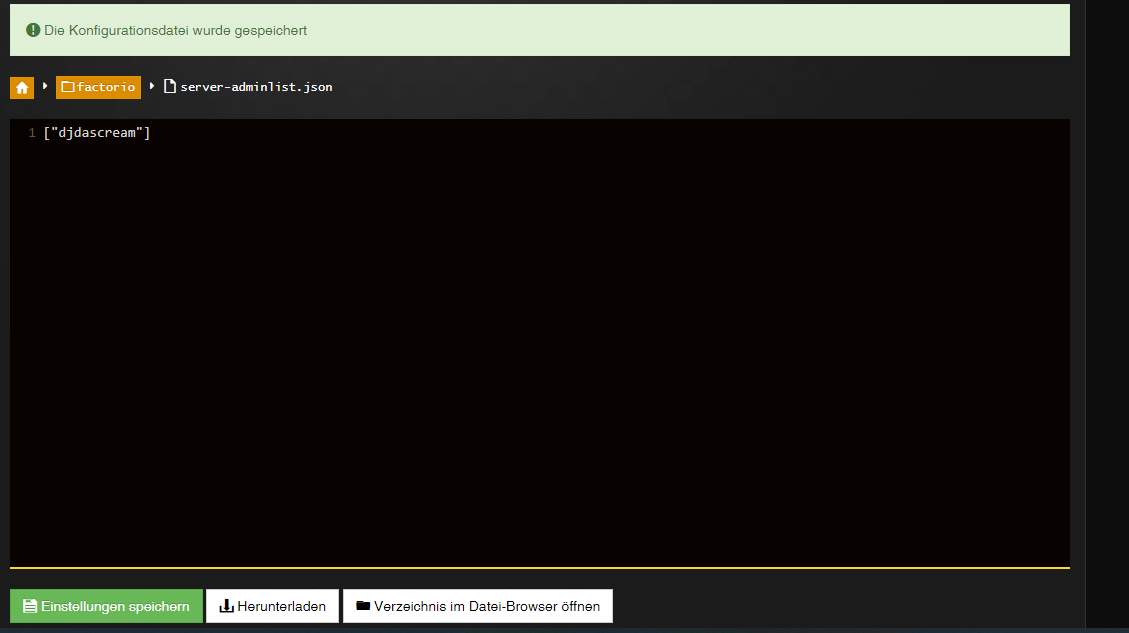Click Einstellungen speichern button

click(x=107, y=606)
